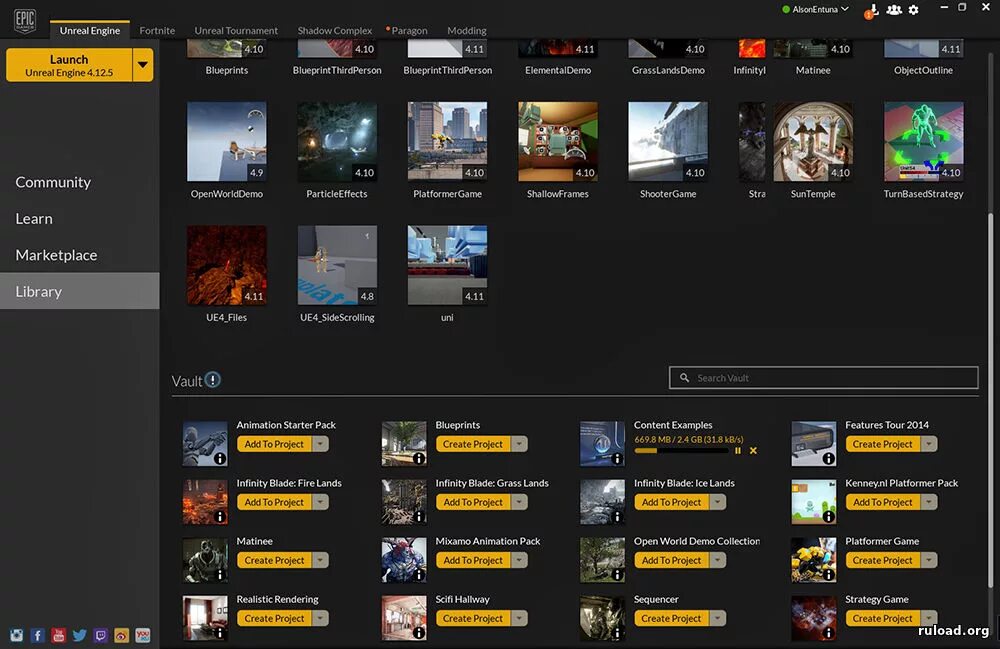Click the Vault info exclamation icon
The height and width of the screenshot is (649, 1000).
[x=213, y=380]
